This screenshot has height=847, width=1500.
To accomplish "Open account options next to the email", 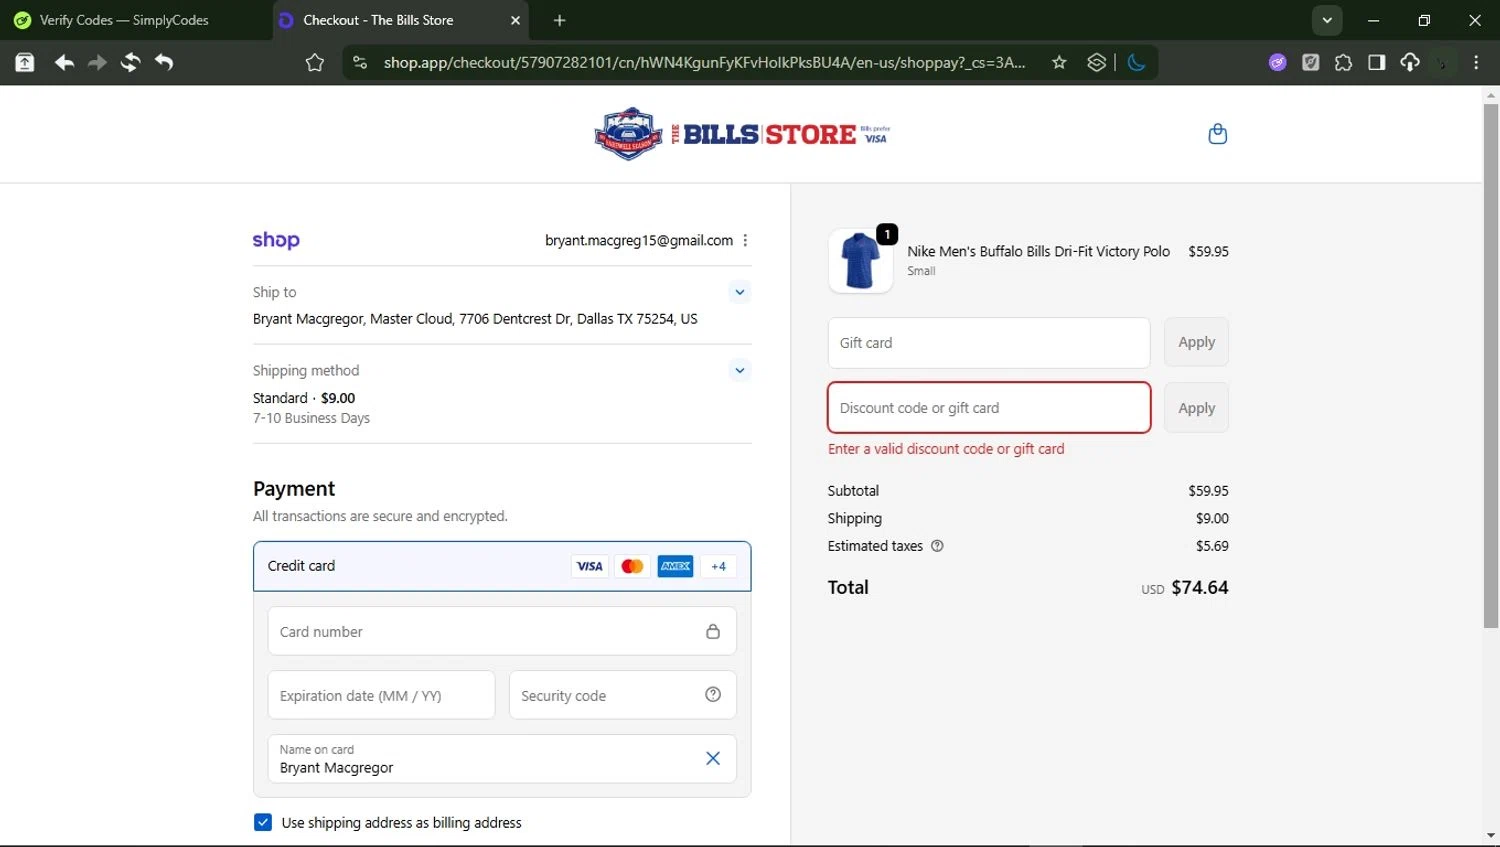I will pyautogui.click(x=745, y=240).
